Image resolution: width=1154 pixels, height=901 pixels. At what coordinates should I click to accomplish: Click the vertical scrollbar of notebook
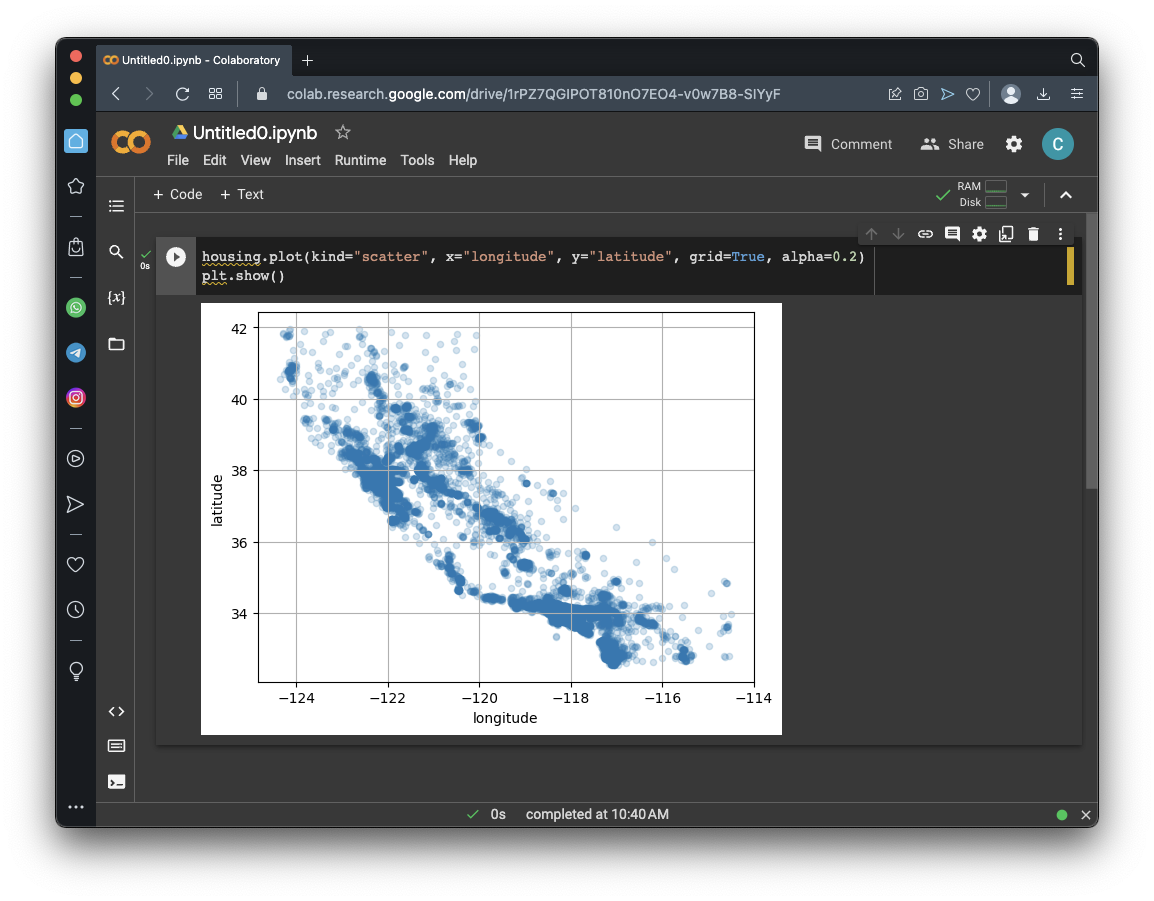pyautogui.click(x=1091, y=350)
